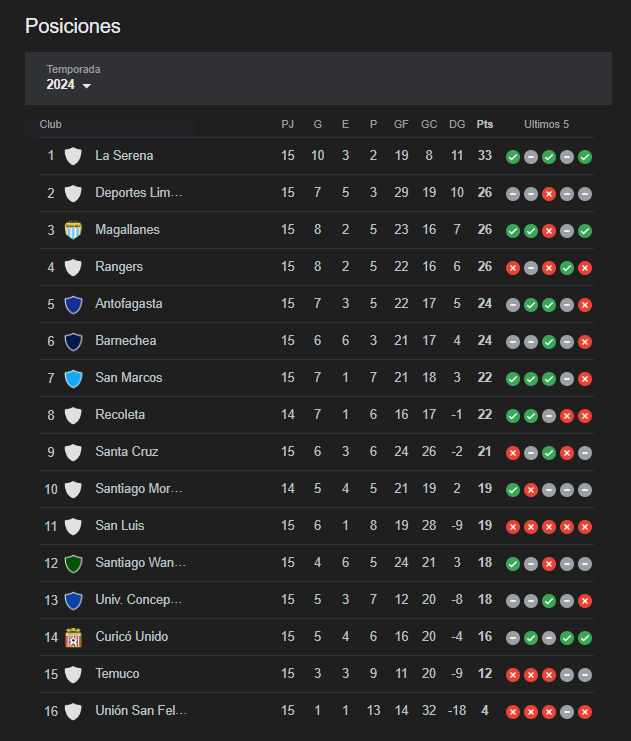Open the Recoleta team link
This screenshot has width=631, height=741.
pos(120,414)
